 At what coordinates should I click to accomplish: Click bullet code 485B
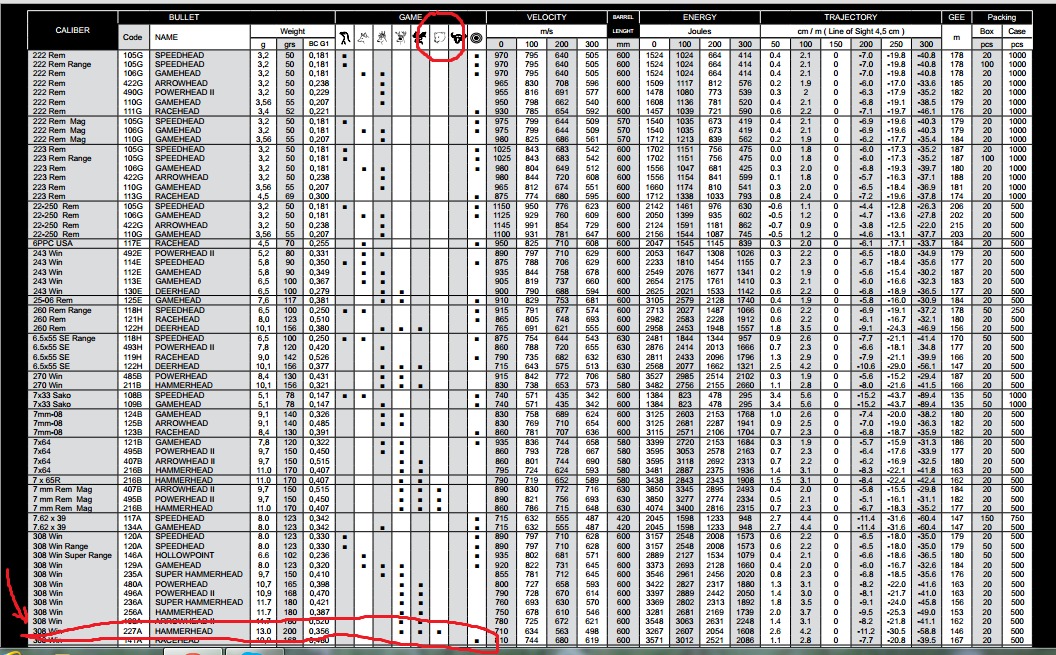(133, 376)
